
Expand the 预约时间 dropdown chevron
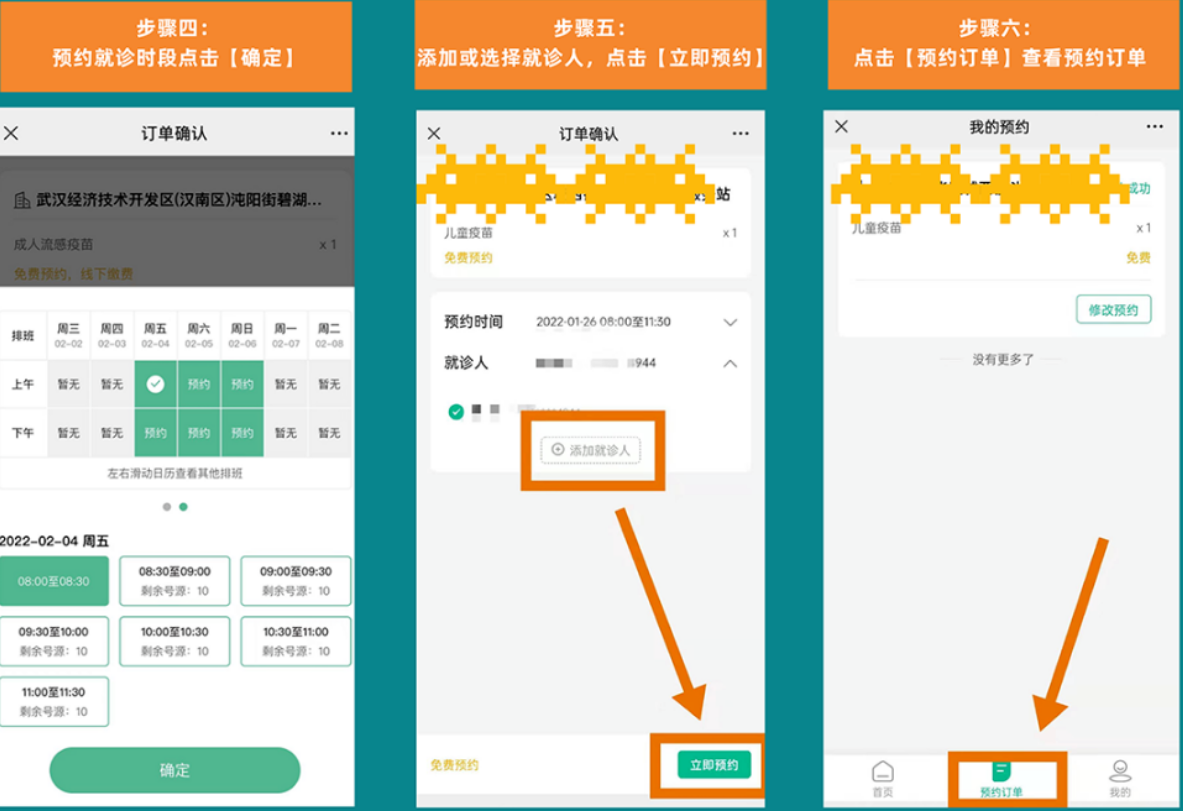click(x=730, y=322)
